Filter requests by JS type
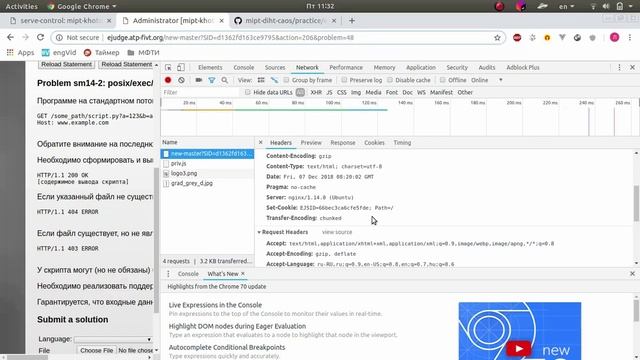640x360 pixels. coord(329,92)
